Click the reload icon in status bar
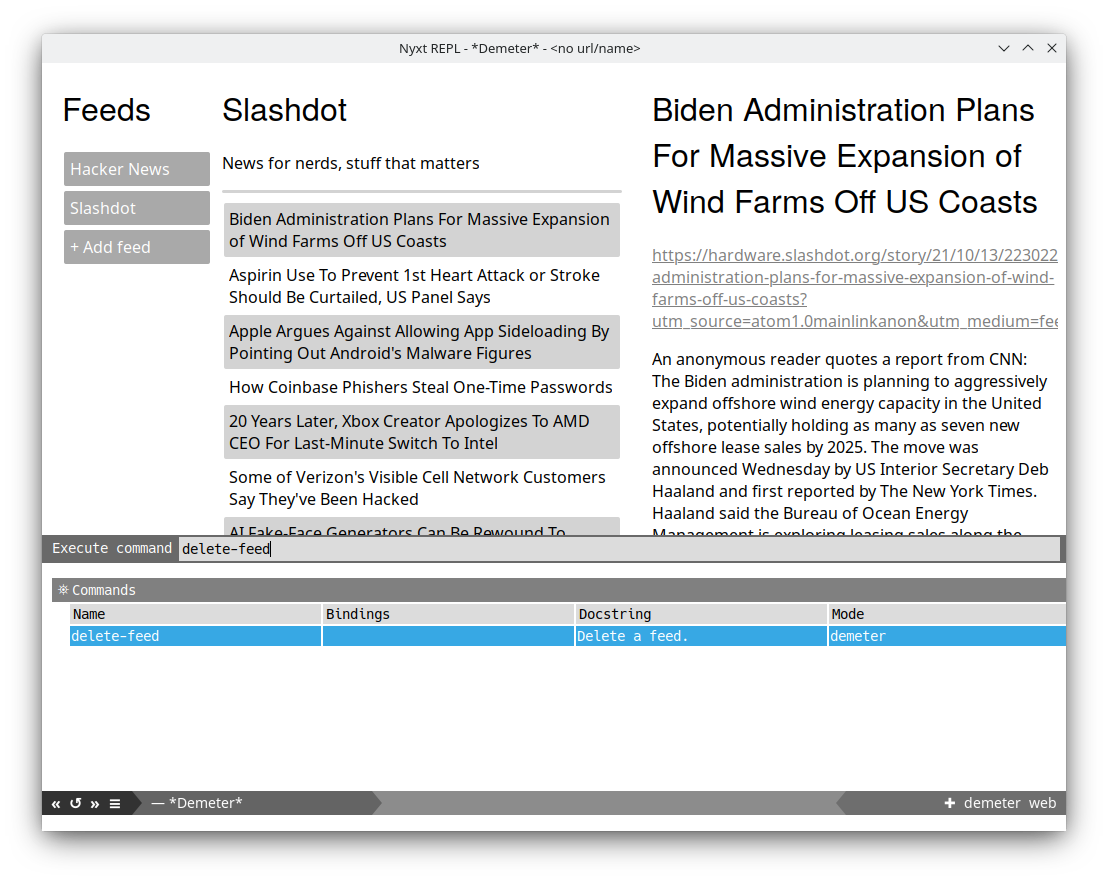The image size is (1108, 881). click(75, 803)
